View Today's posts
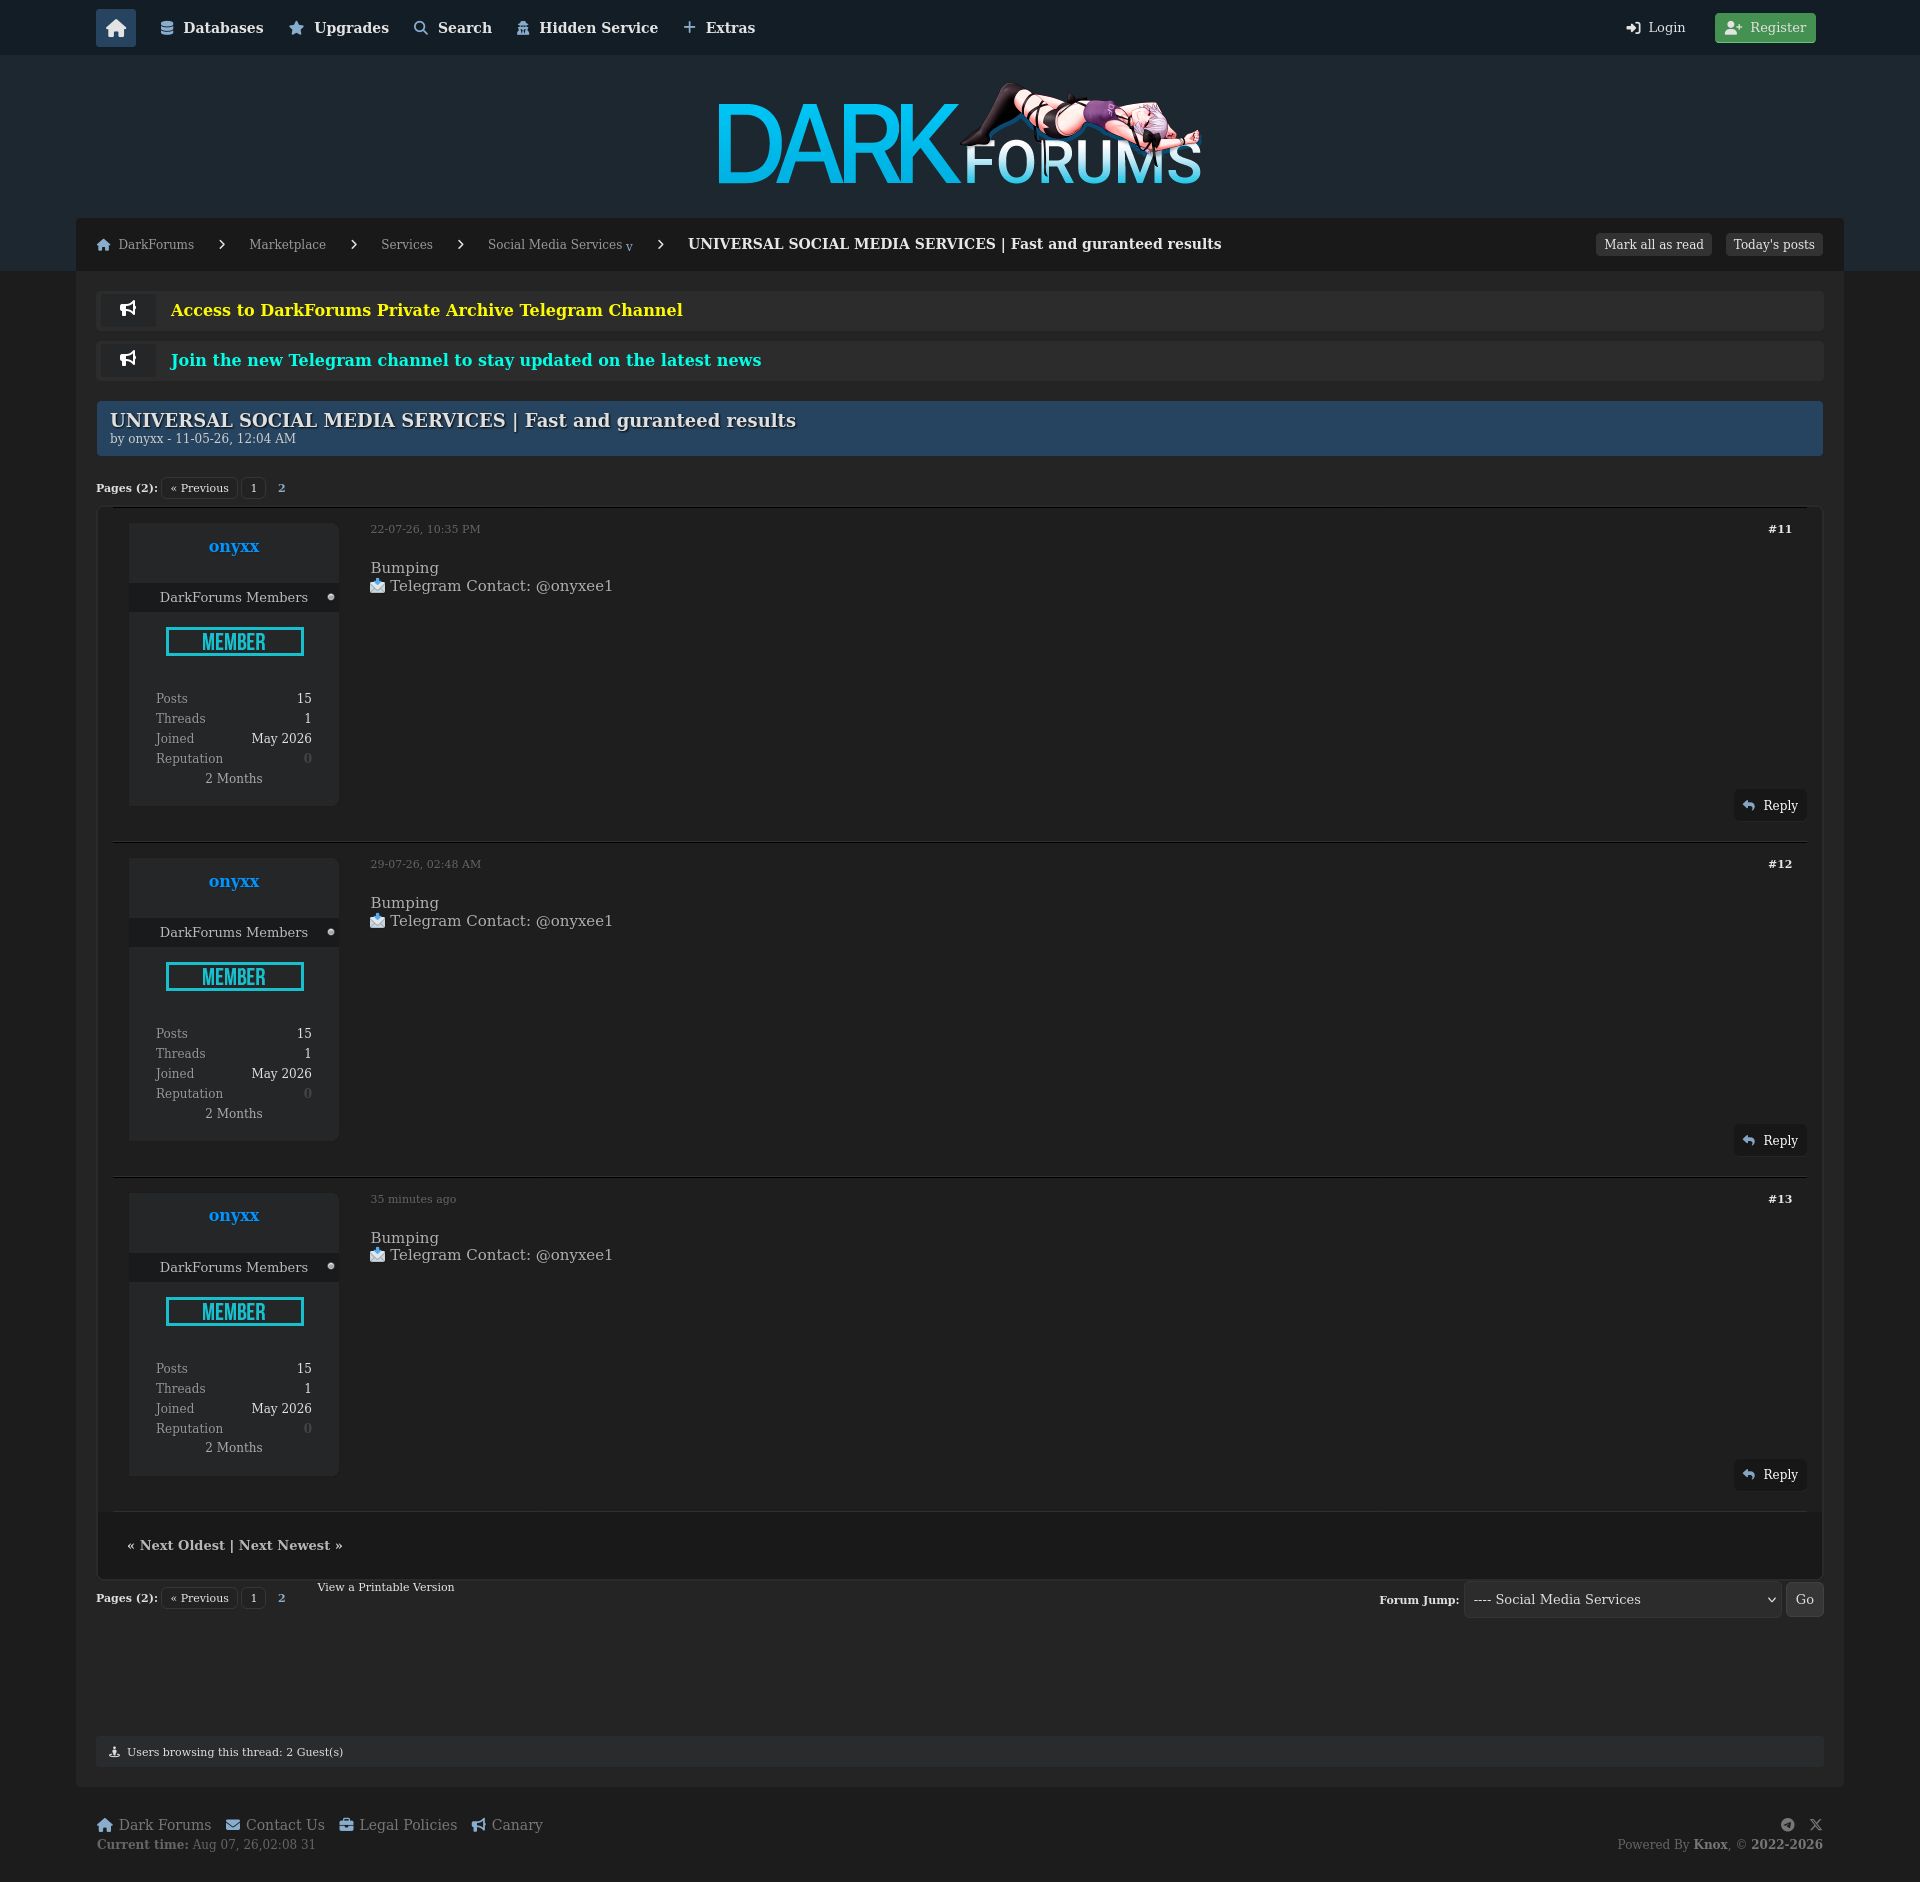The width and height of the screenshot is (1920, 1882). pyautogui.click(x=1774, y=245)
